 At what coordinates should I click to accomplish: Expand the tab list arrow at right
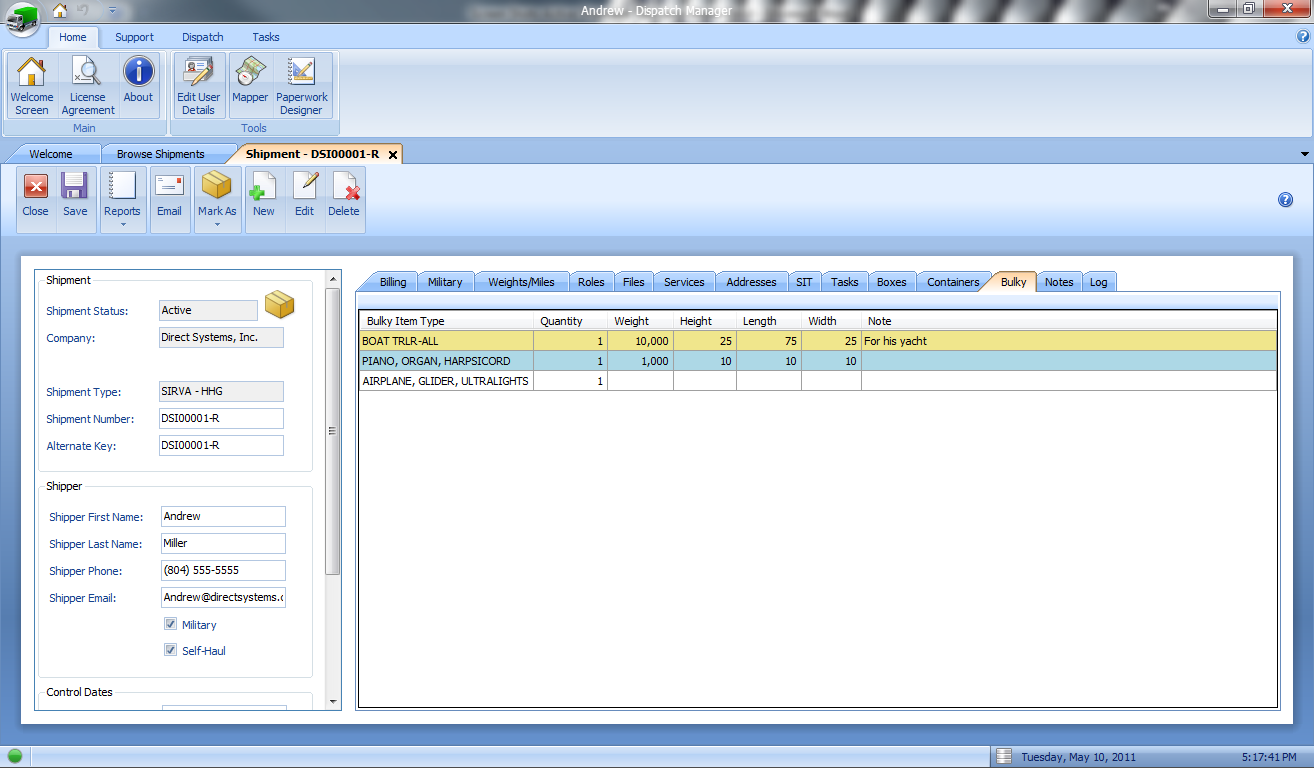pos(1304,154)
